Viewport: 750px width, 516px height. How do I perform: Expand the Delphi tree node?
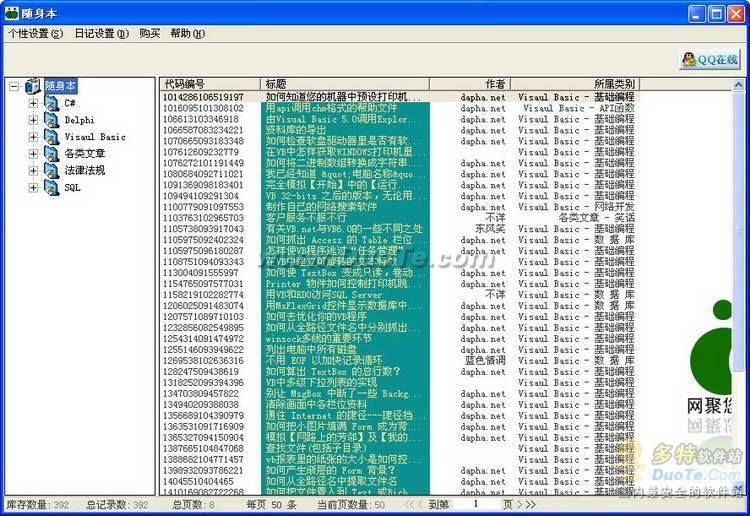(33, 120)
